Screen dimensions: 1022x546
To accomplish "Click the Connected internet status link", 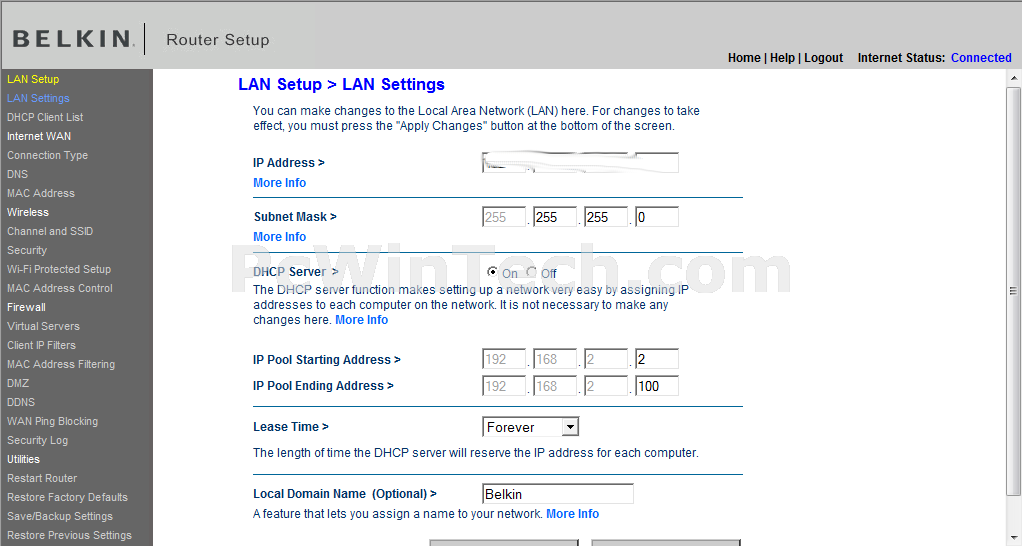I will pyautogui.click(x=981, y=58).
